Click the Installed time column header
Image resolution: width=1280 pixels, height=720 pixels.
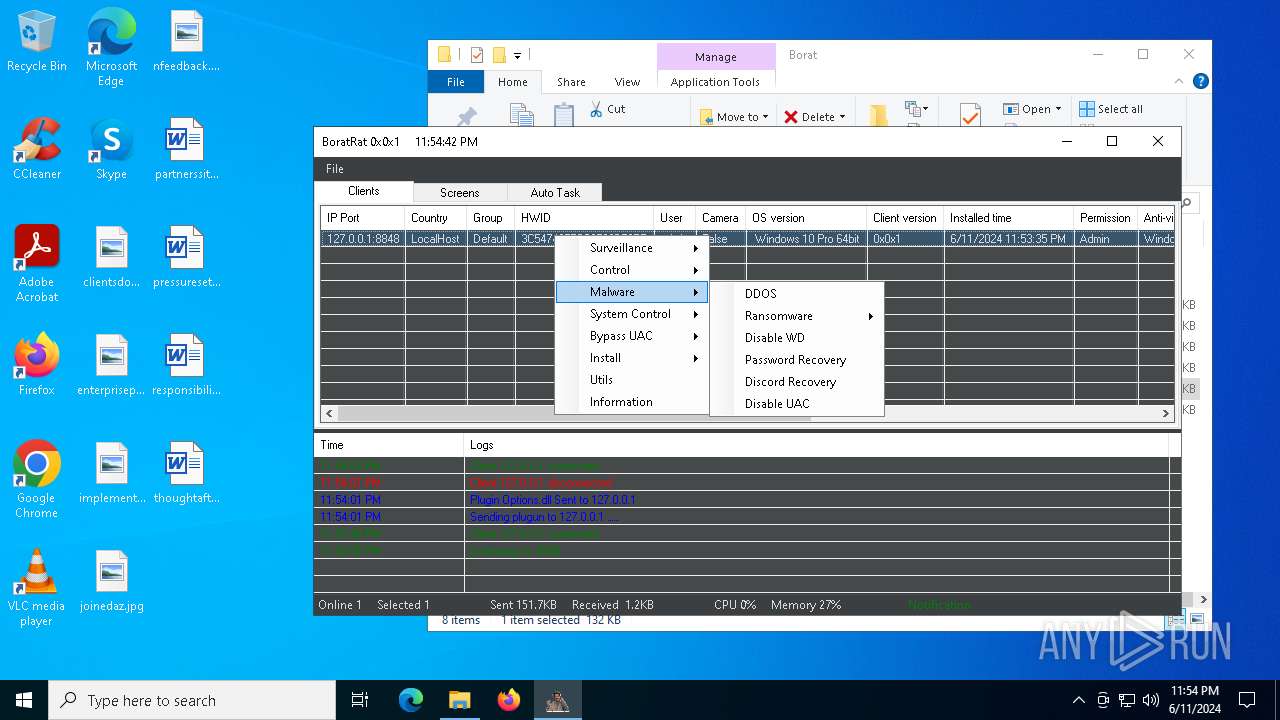[1008, 218]
